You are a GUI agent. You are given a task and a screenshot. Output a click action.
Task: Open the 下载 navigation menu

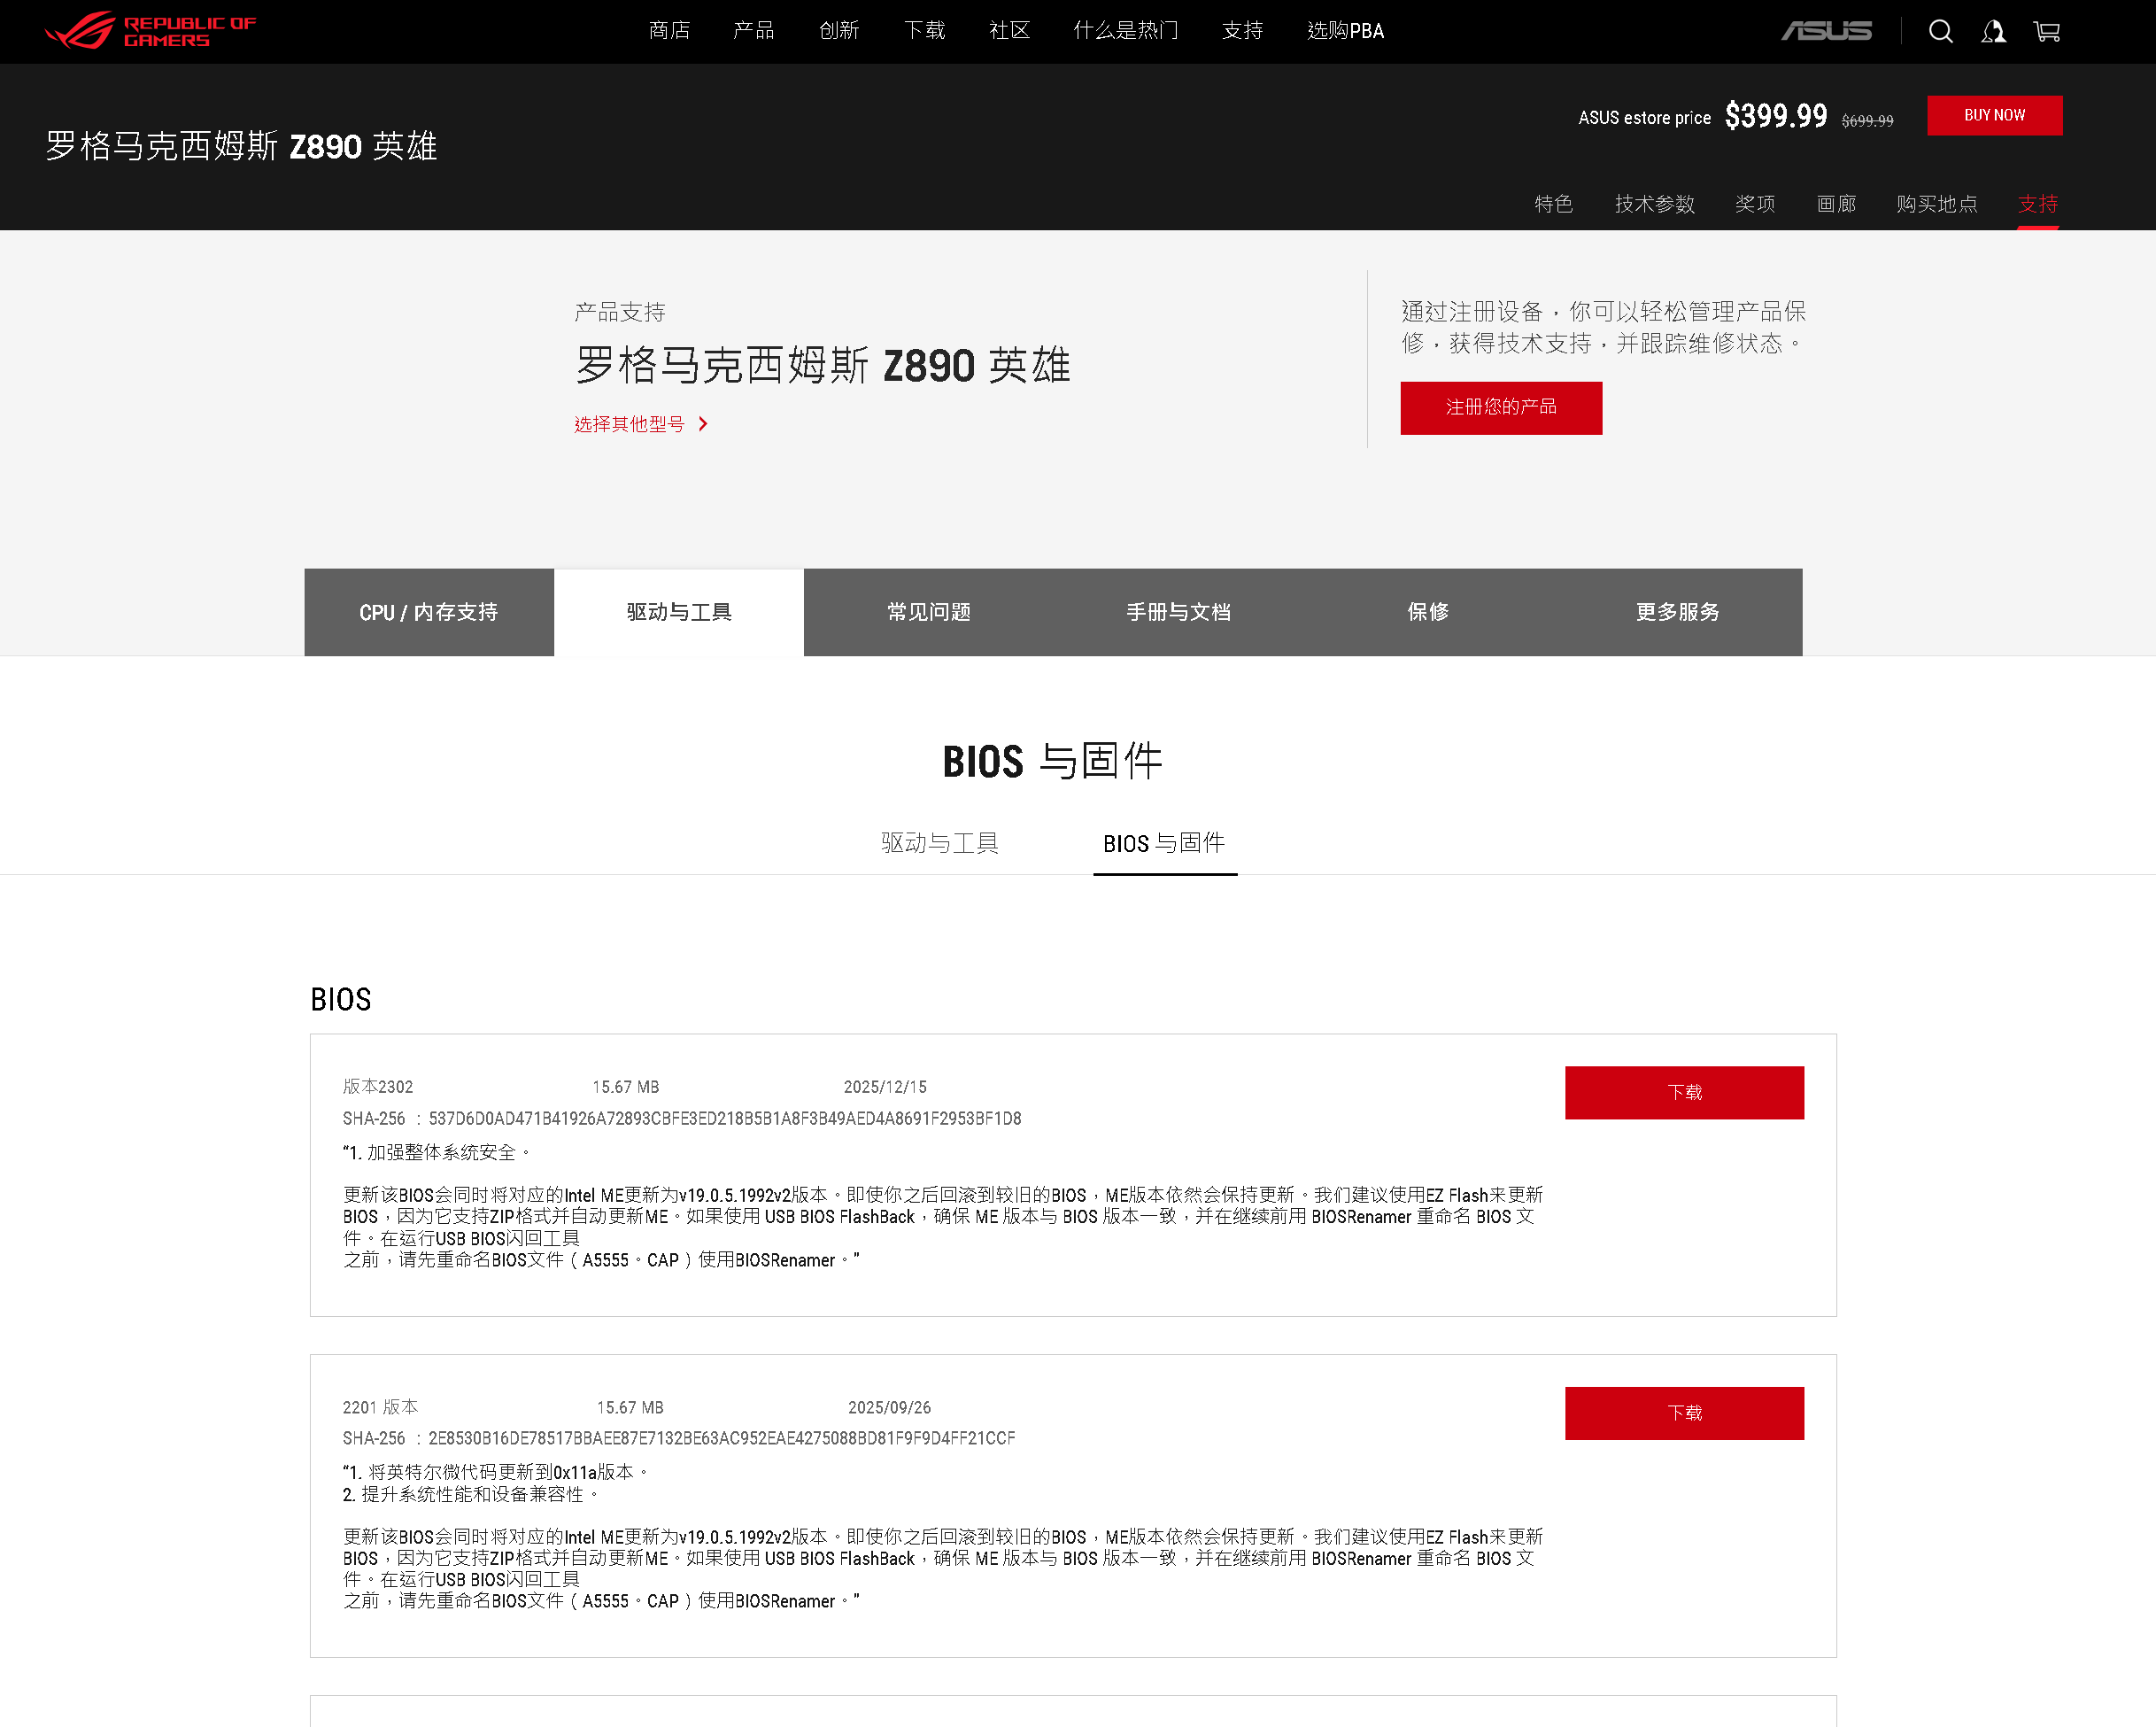pos(924,31)
